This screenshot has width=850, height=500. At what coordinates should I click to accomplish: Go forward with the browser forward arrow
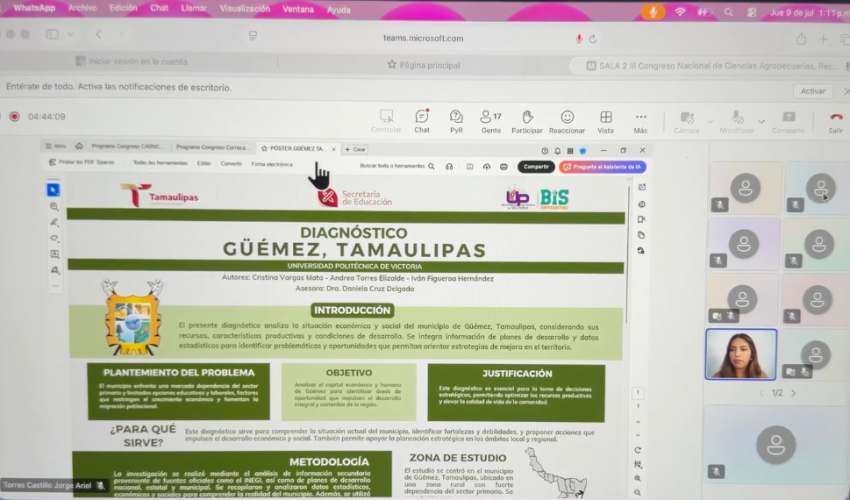pos(121,34)
